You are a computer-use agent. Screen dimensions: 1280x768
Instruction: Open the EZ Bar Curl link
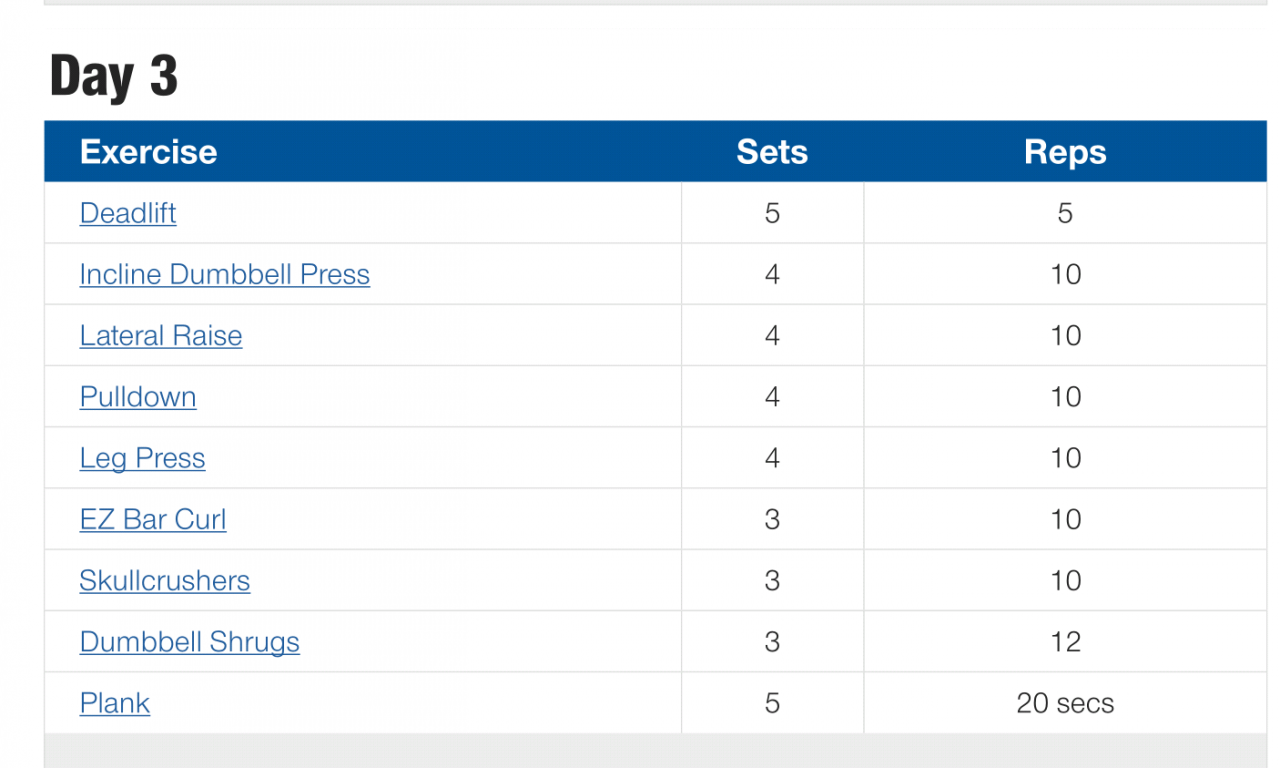[x=153, y=519]
